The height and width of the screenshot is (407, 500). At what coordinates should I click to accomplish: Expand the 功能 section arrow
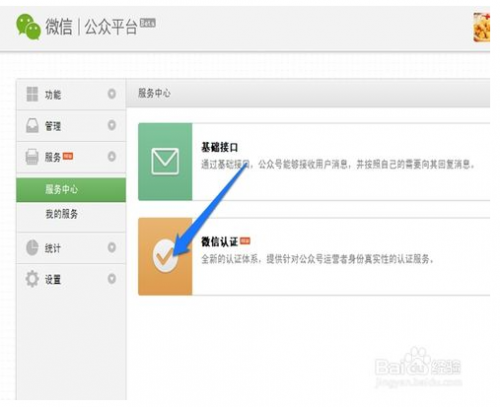[112, 94]
